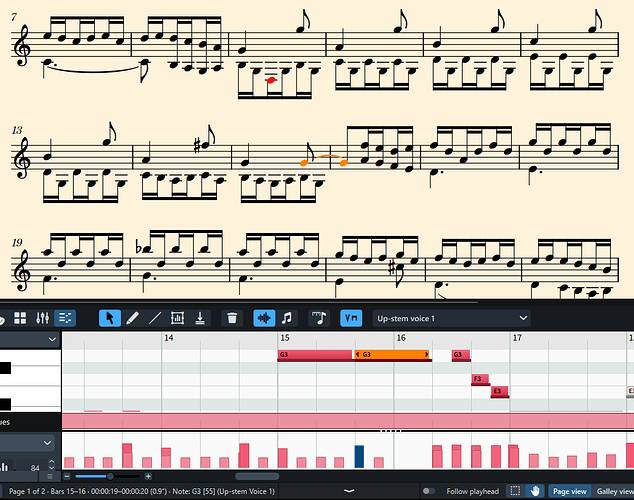The width and height of the screenshot is (634, 500).
Task: Select the Line tool
Action: coord(155,318)
